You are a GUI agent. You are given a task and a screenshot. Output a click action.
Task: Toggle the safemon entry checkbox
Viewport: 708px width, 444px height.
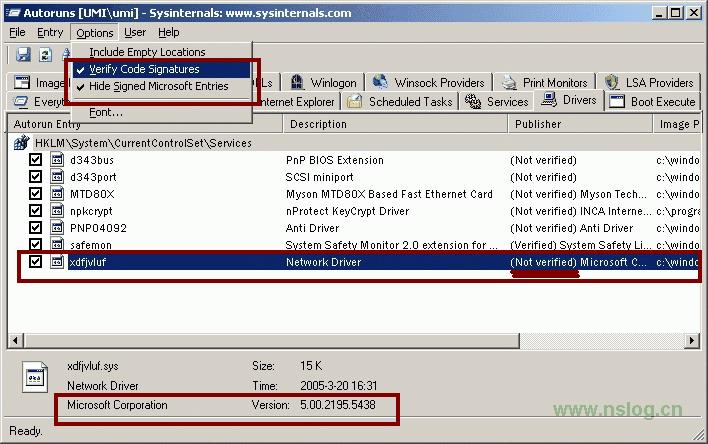[35, 244]
